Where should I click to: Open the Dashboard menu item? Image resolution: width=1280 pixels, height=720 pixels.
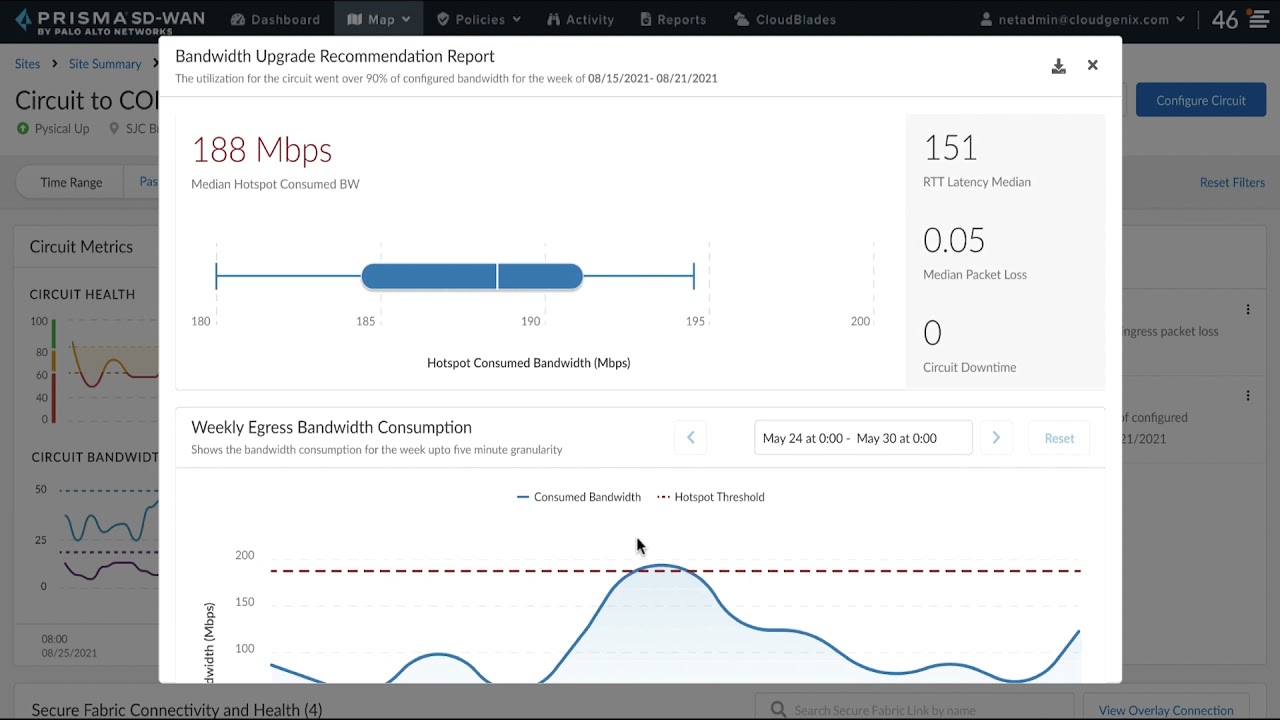275,19
